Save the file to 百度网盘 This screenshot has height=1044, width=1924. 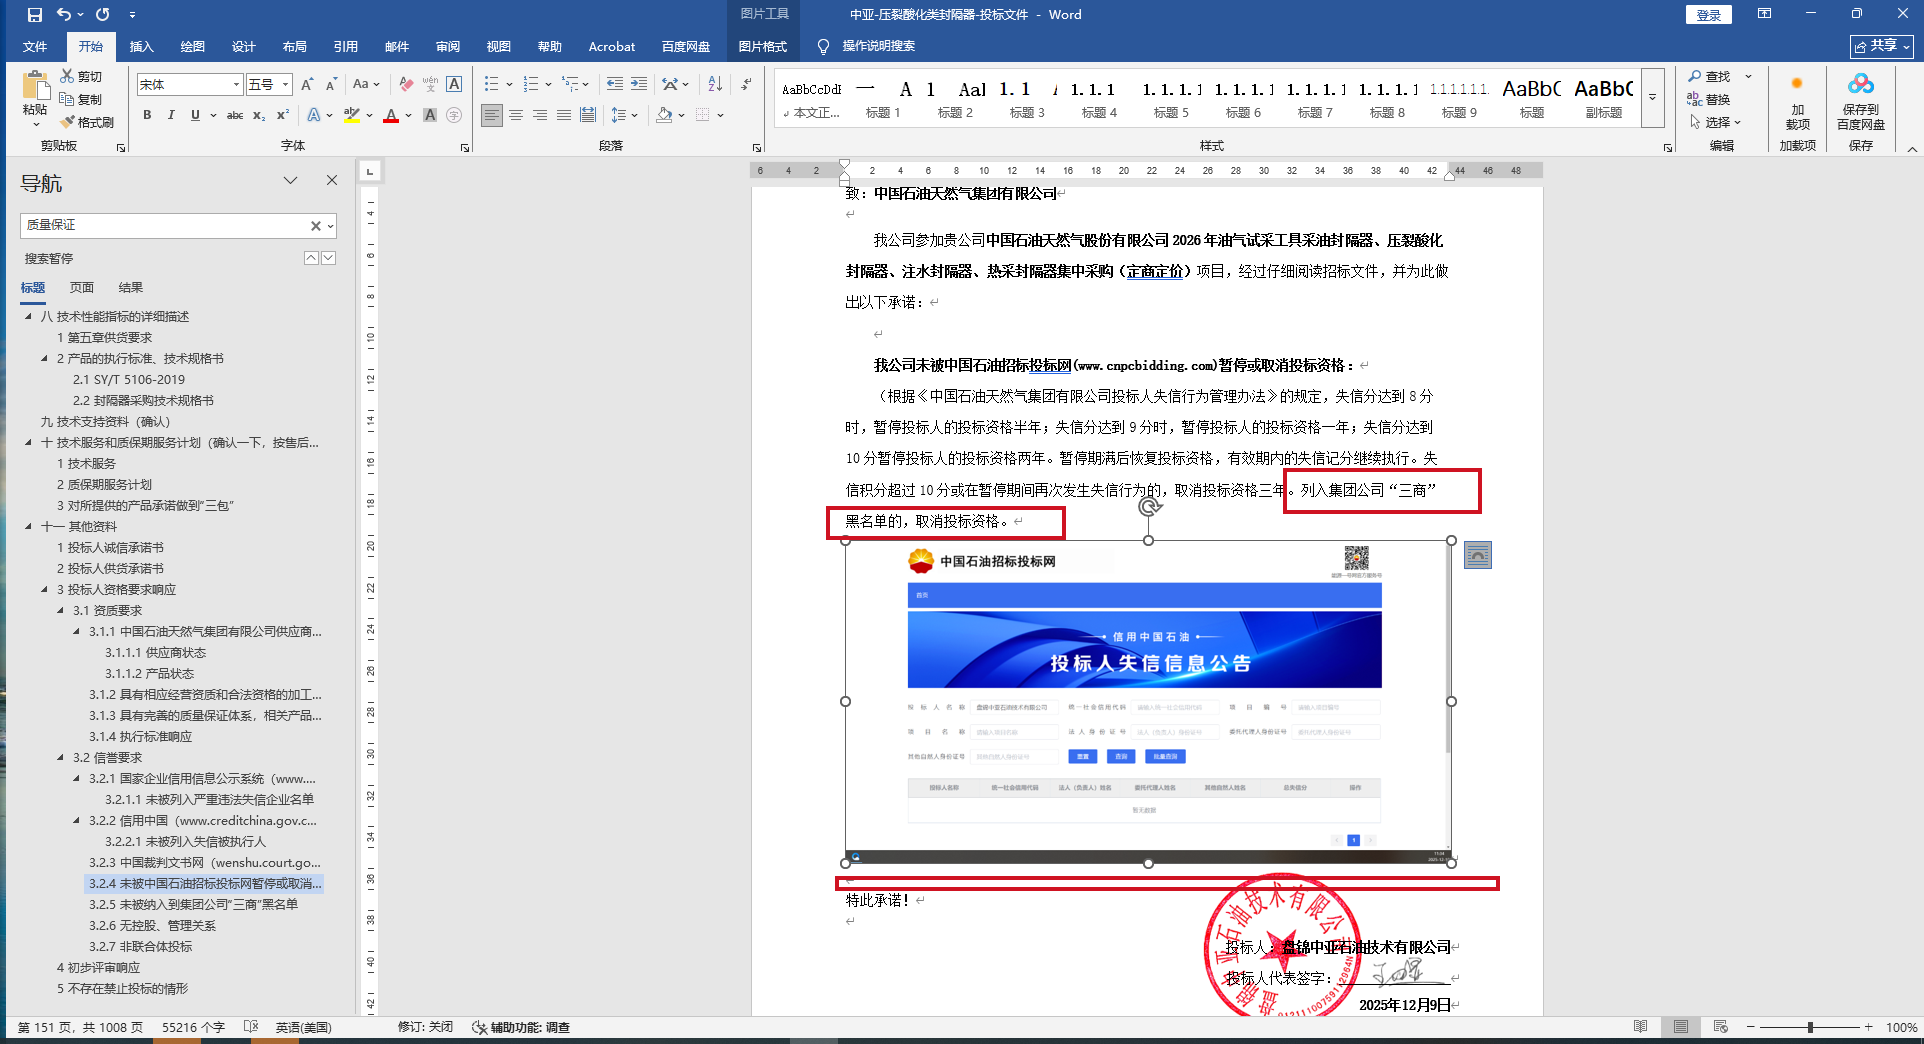point(1860,101)
